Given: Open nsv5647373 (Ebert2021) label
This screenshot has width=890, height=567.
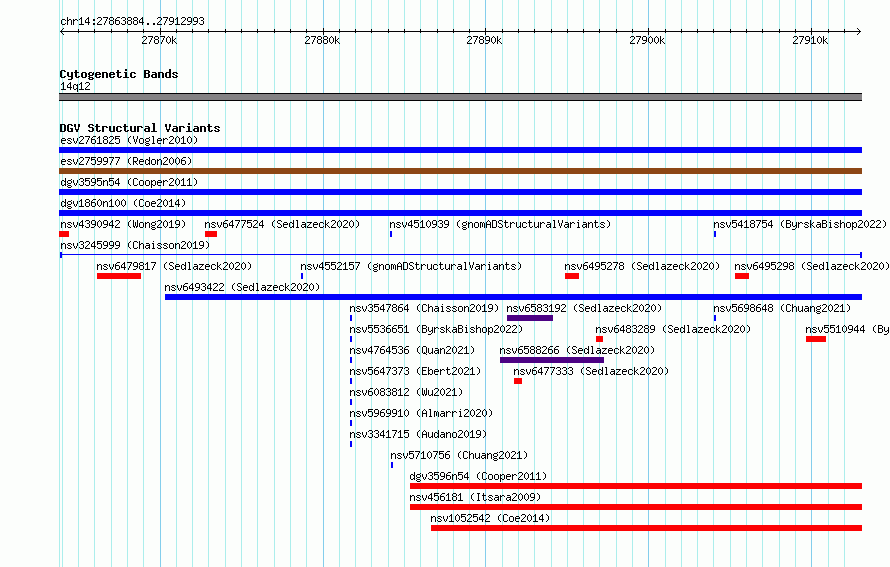Looking at the screenshot, I should (415, 371).
